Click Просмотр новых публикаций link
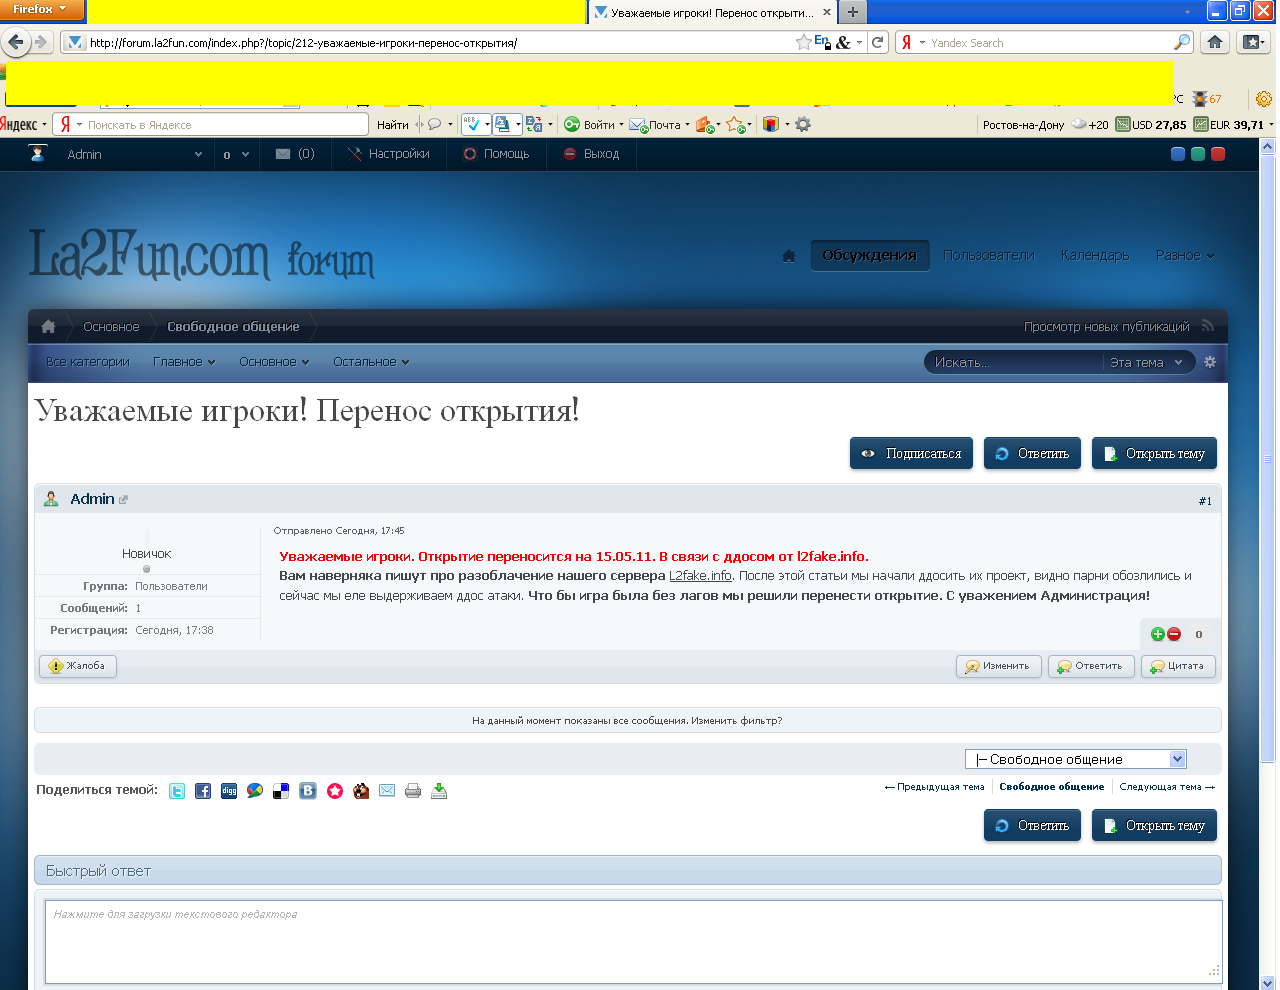The height and width of the screenshot is (990, 1280). (1107, 326)
